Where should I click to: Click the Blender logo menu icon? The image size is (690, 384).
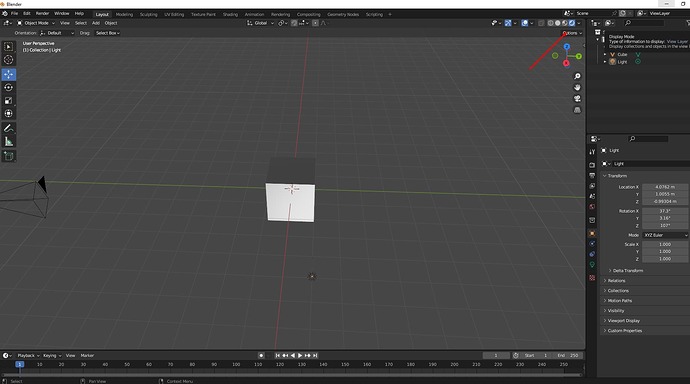point(5,14)
